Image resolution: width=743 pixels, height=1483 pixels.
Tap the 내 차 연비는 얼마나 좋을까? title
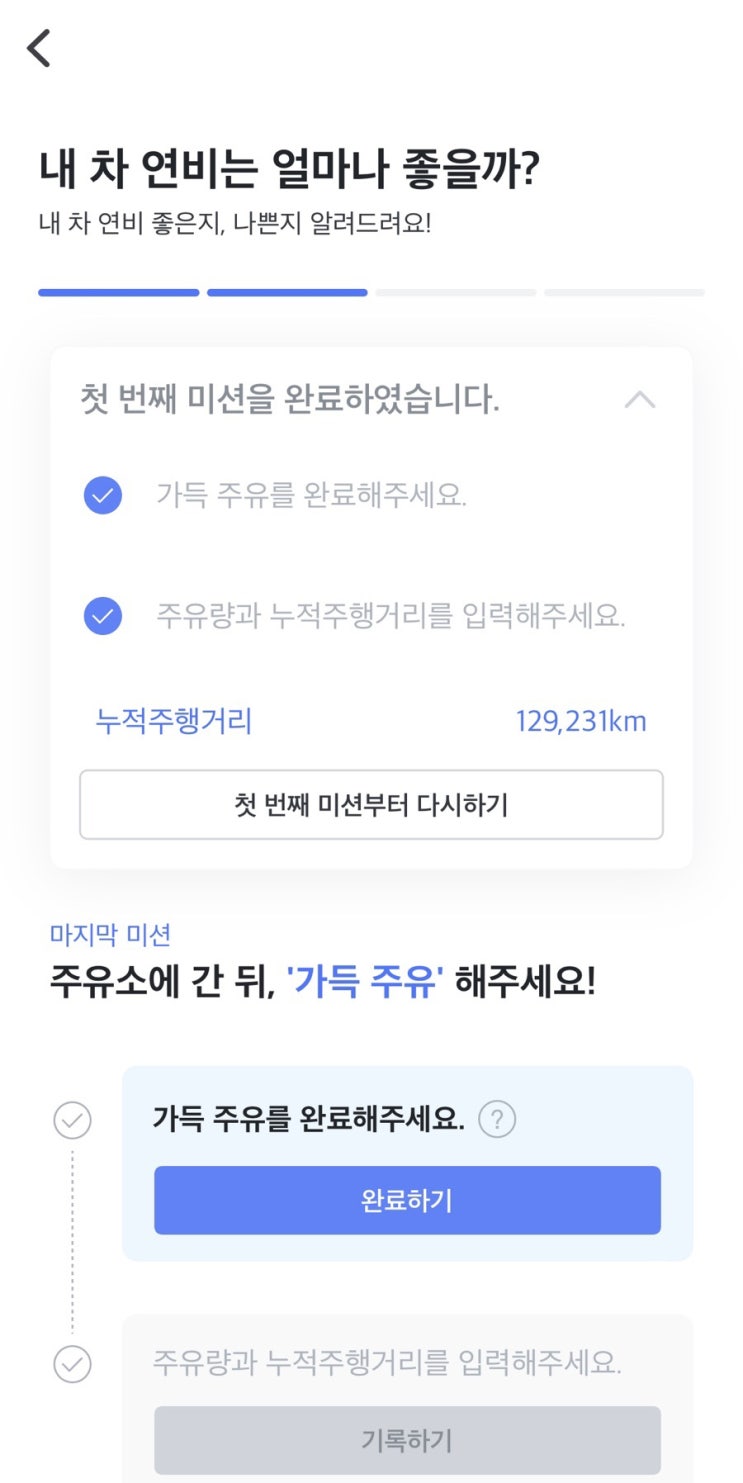tap(289, 170)
